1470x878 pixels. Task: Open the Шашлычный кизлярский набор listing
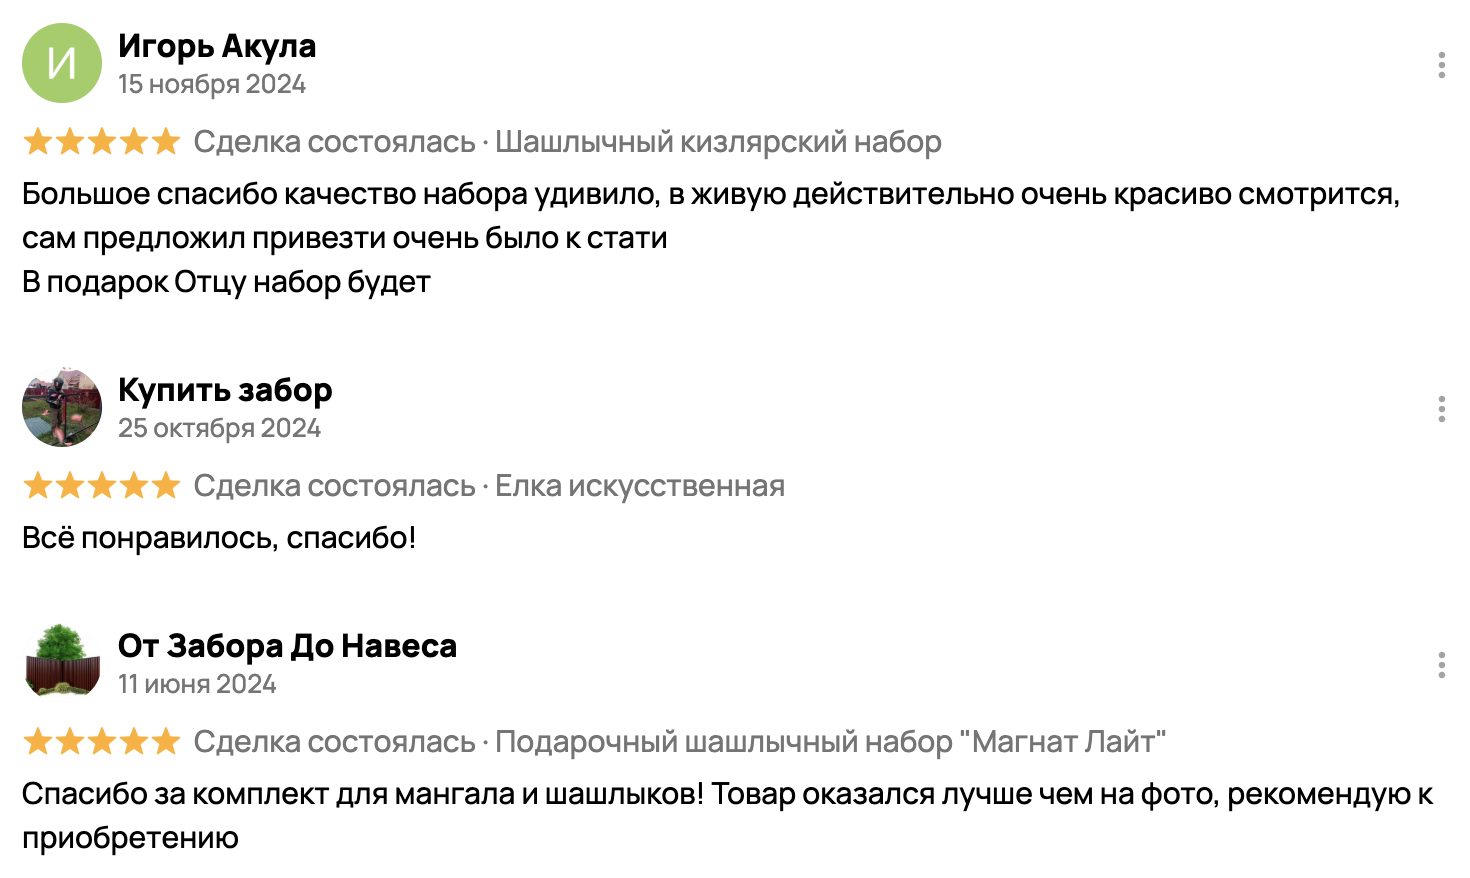(718, 142)
